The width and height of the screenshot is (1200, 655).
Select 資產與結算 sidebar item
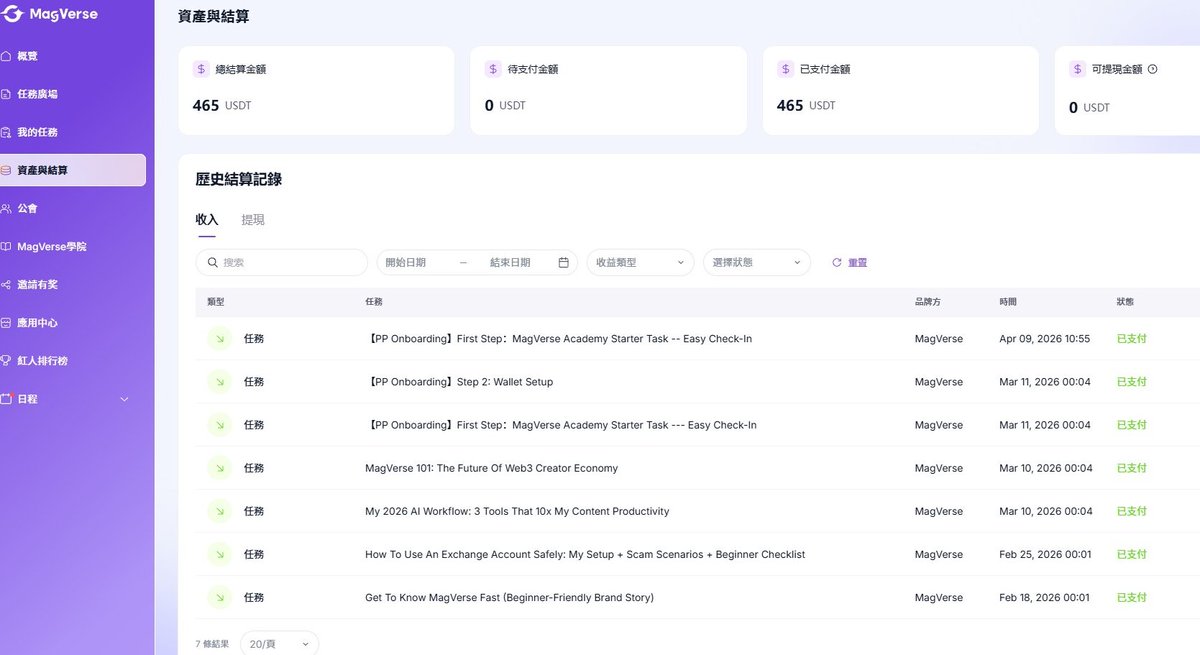tap(73, 170)
